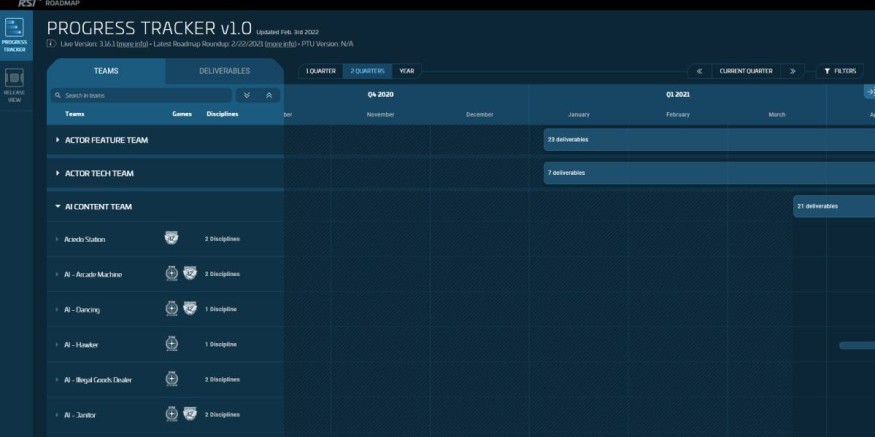Image resolution: width=875 pixels, height=437 pixels.
Task: Click Star Citizen icon in AI - Dancing row
Action: [172, 309]
